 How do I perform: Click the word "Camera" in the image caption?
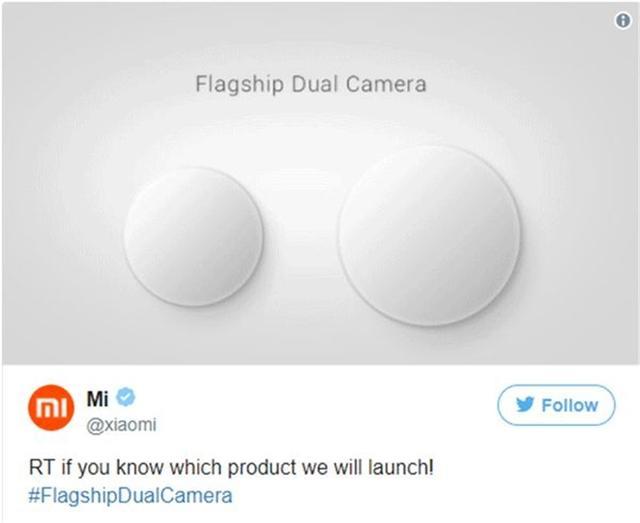tap(386, 84)
